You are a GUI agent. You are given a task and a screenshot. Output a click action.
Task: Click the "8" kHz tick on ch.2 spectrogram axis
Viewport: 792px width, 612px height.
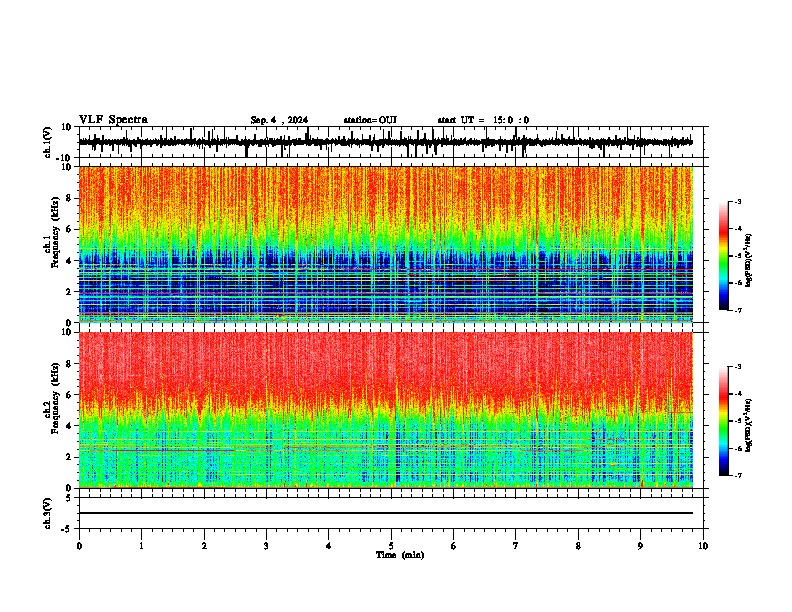tap(70, 364)
